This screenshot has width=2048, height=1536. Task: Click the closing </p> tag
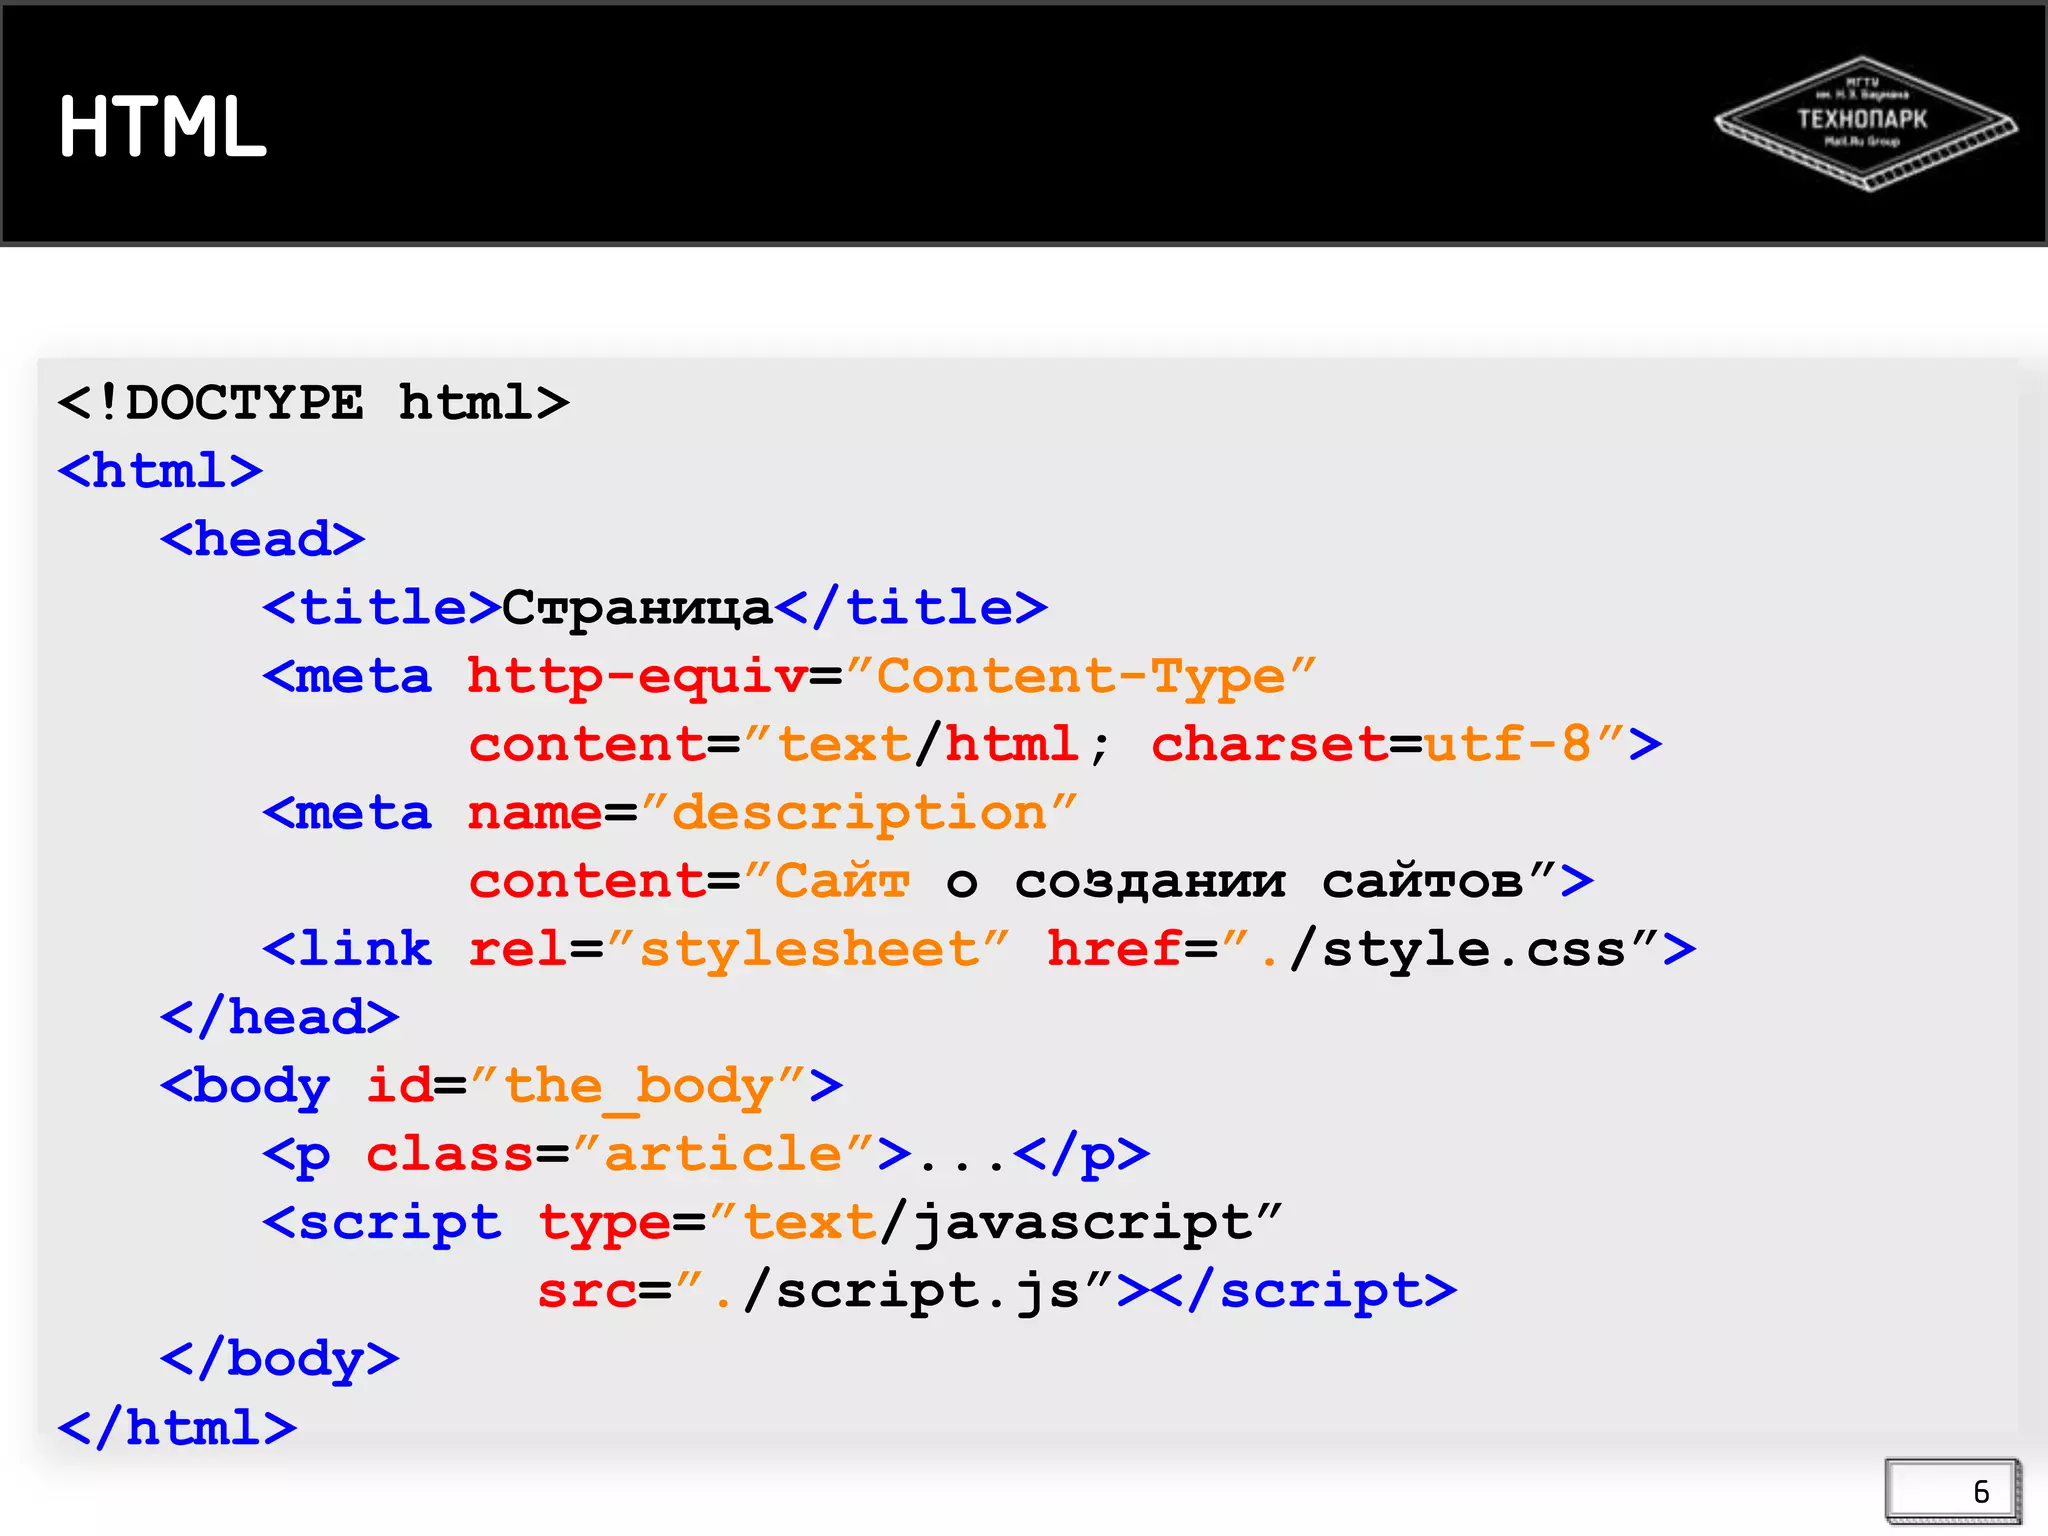1081,1155
